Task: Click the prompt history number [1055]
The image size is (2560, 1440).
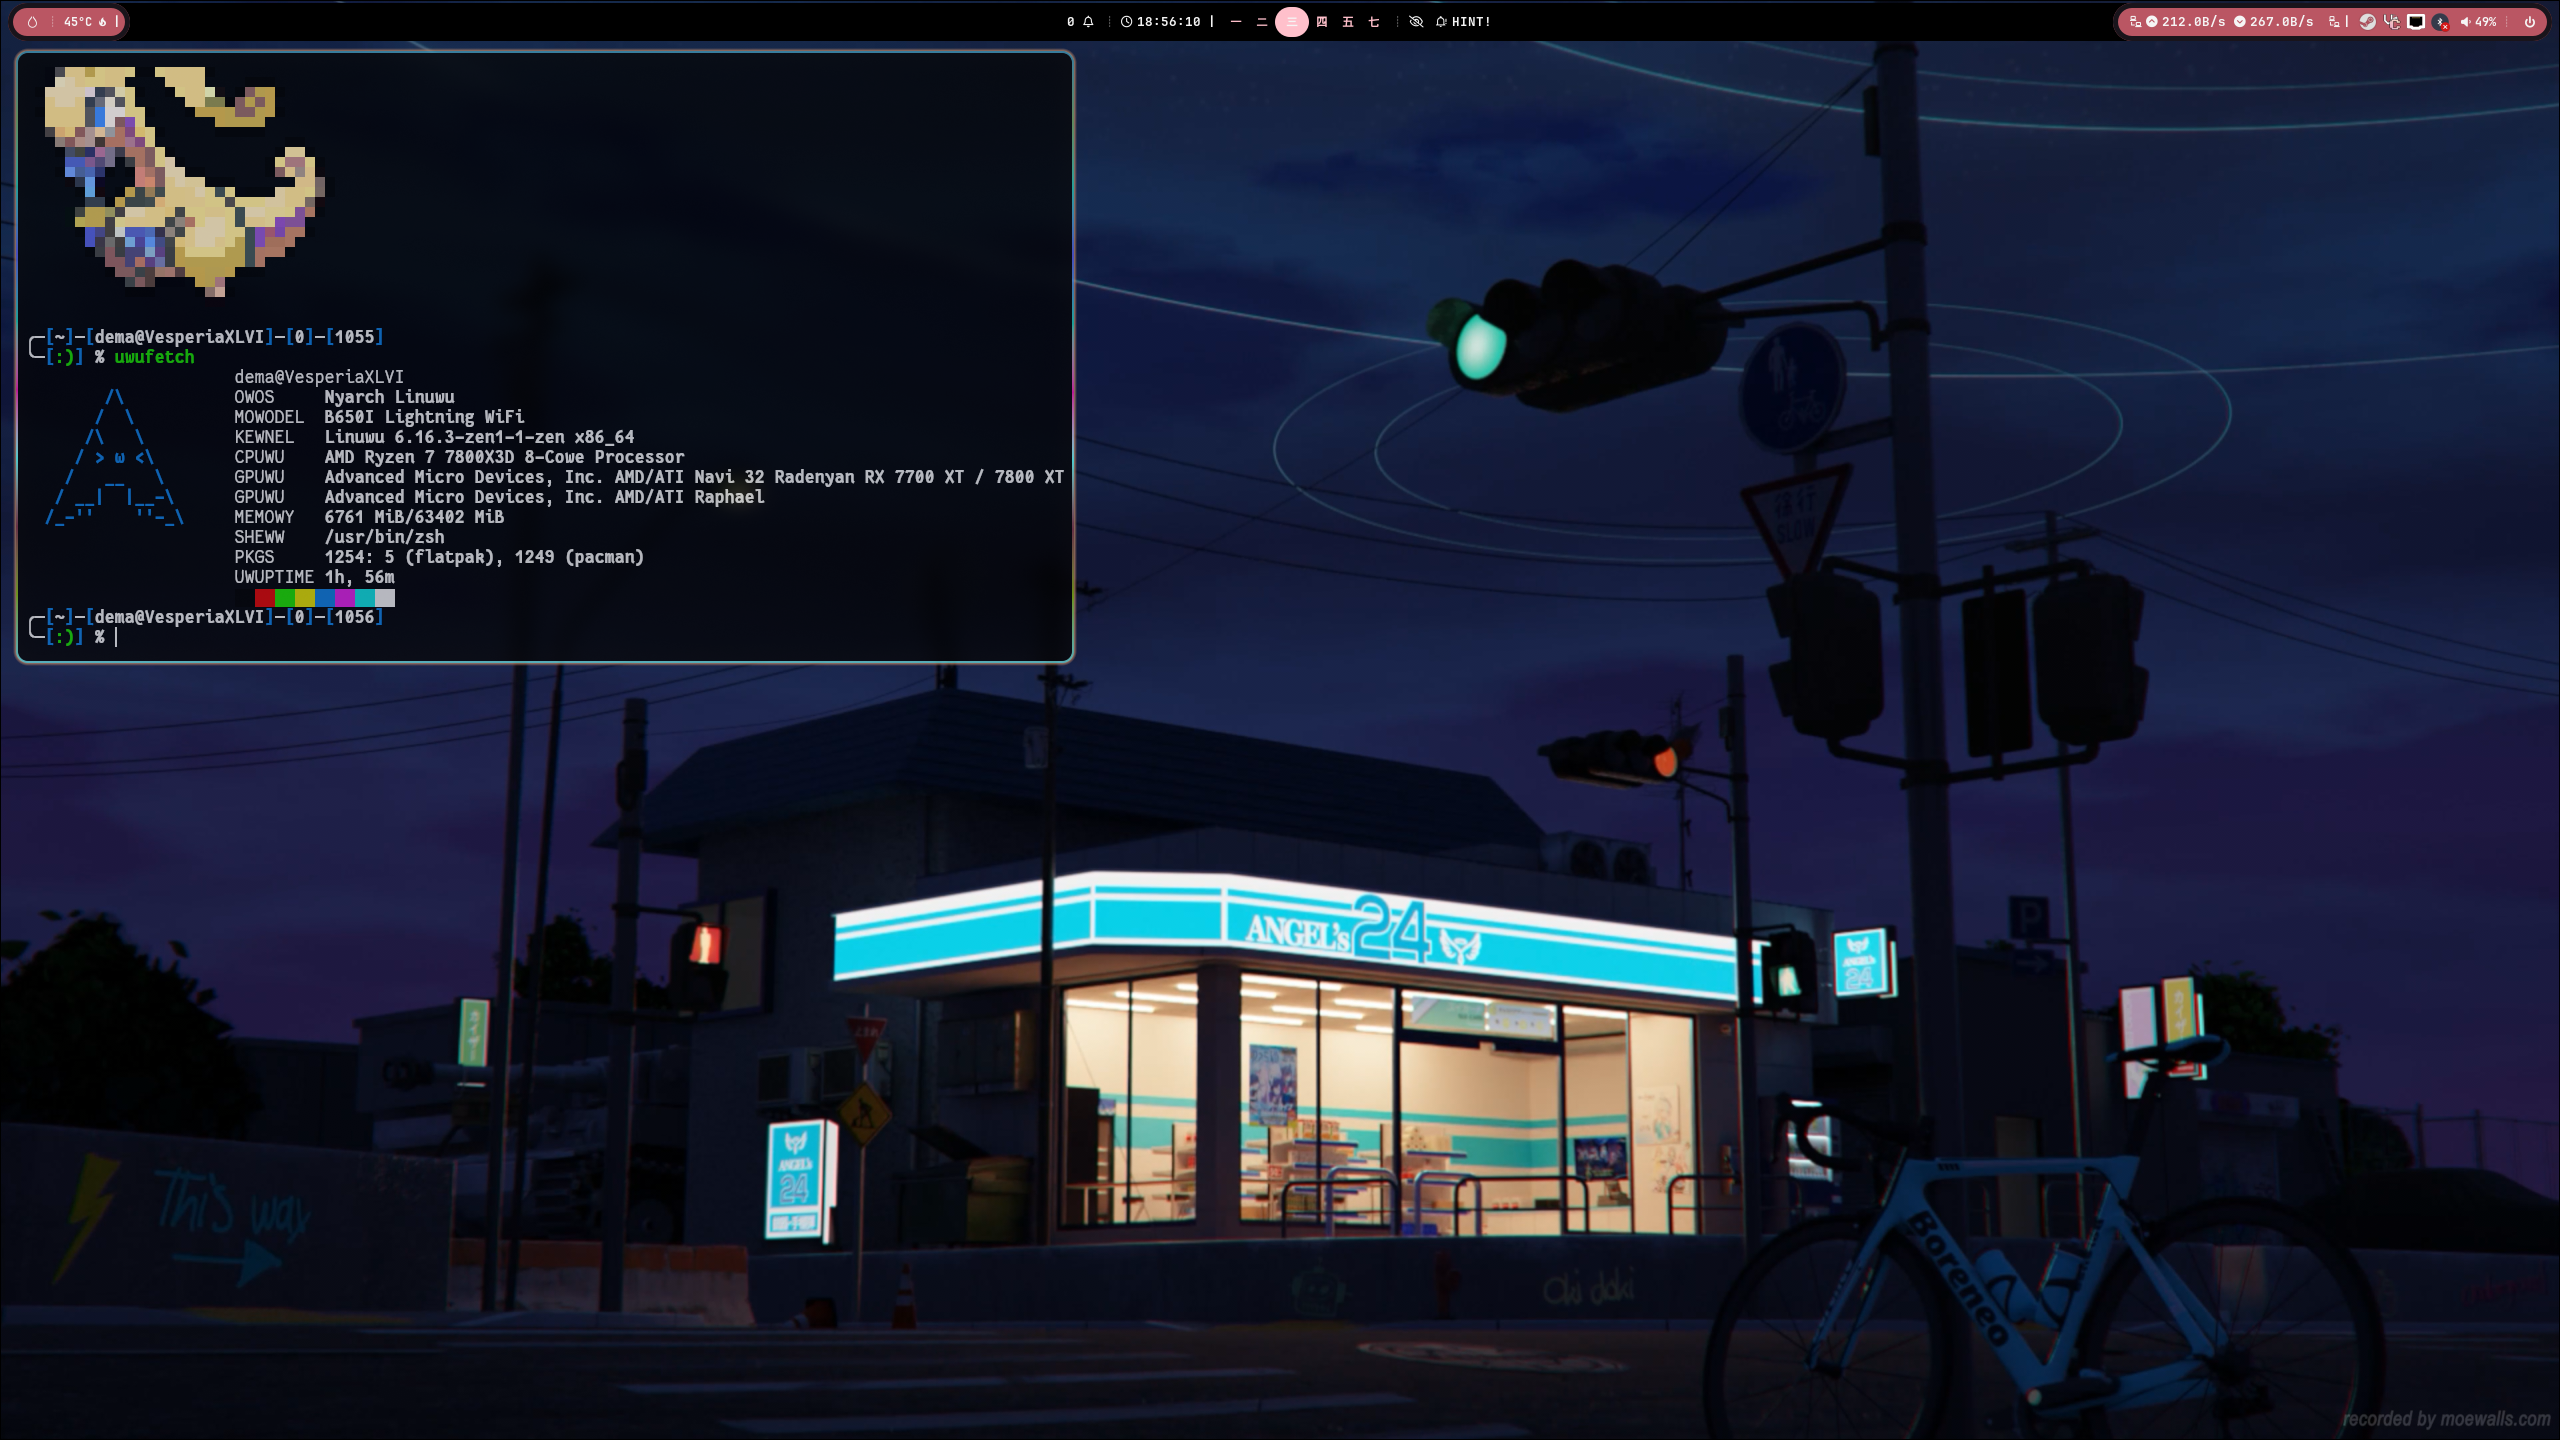Action: [354, 337]
